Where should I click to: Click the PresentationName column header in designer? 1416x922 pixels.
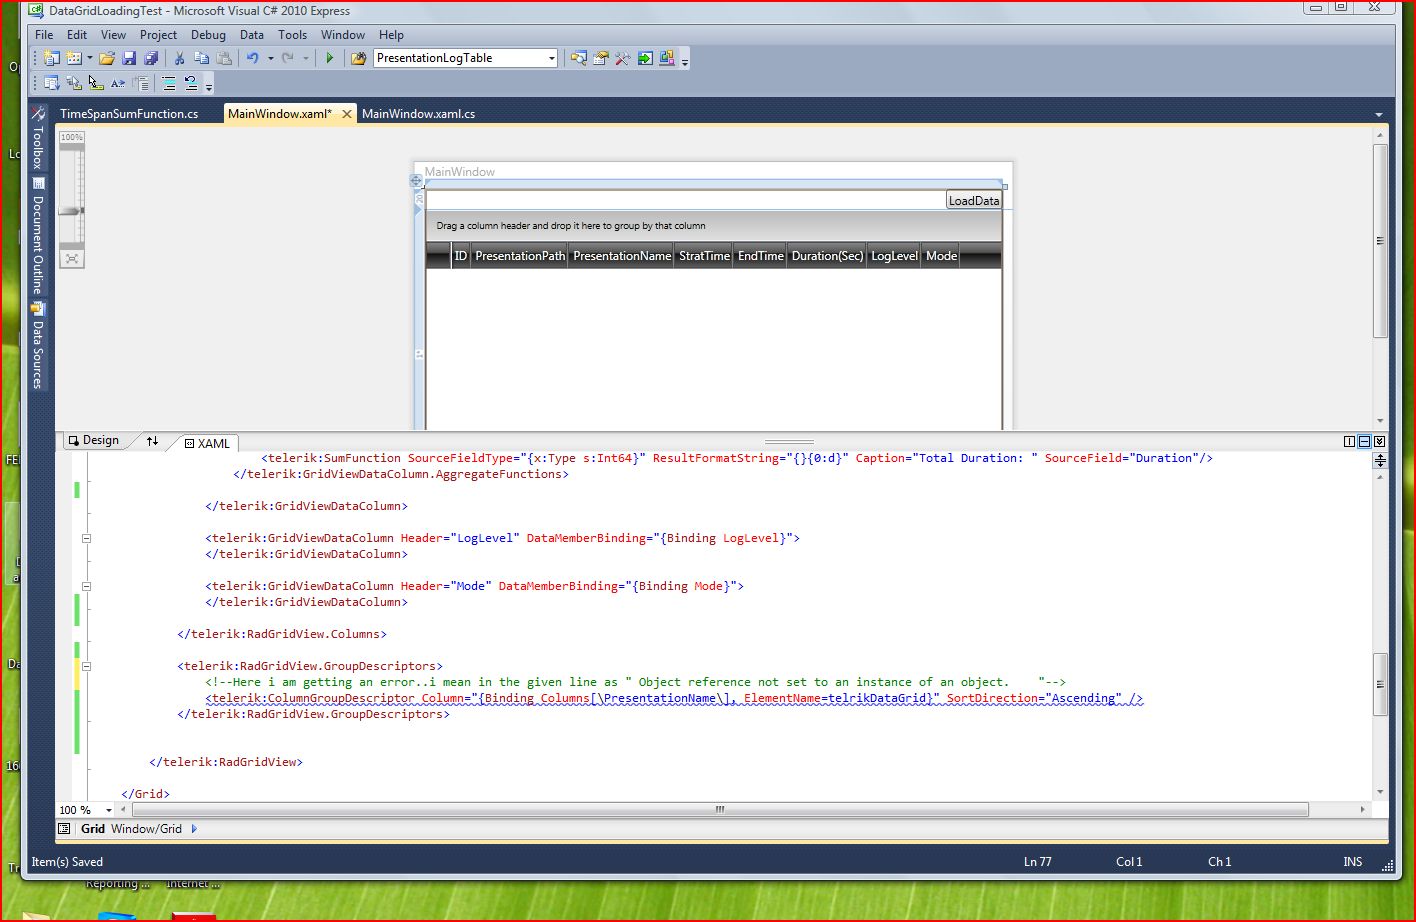(x=622, y=256)
